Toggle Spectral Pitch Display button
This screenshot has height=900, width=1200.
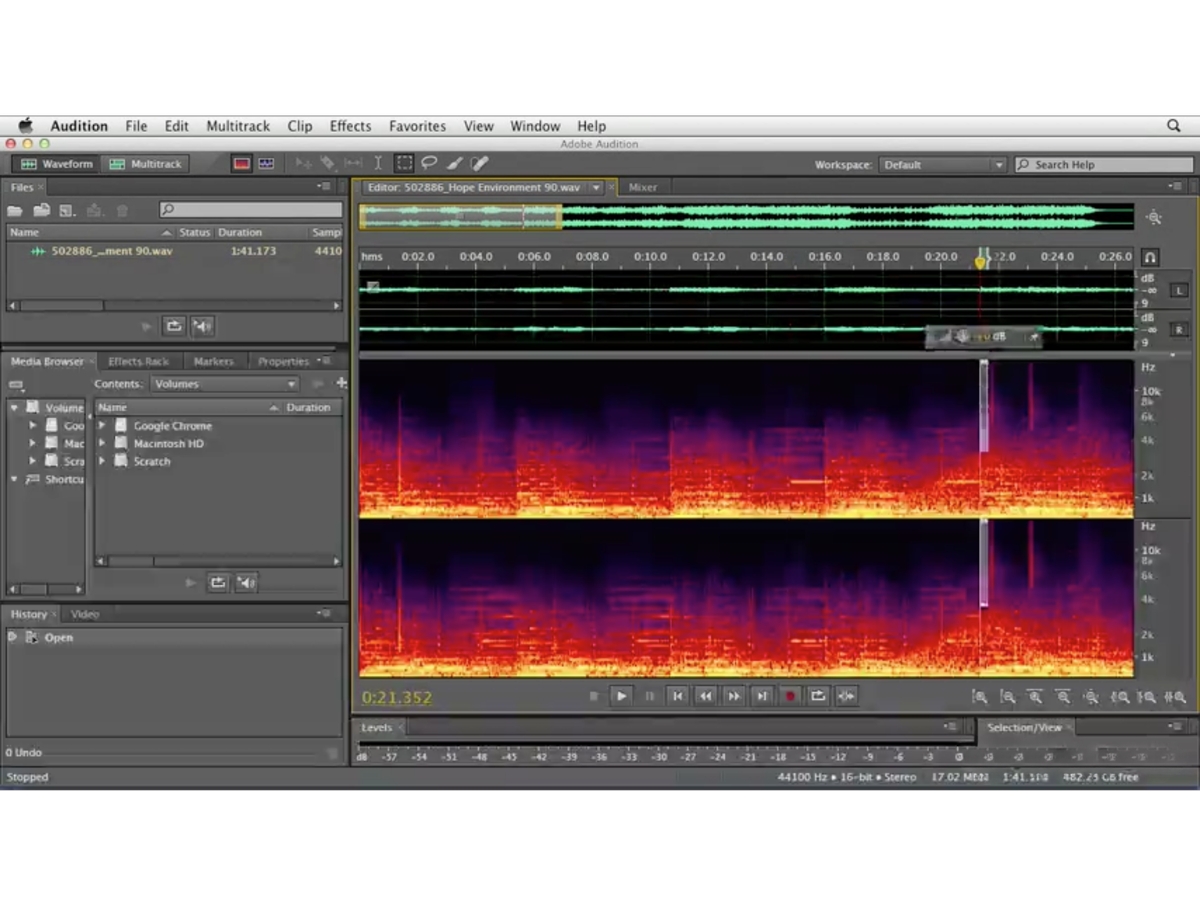(x=266, y=163)
